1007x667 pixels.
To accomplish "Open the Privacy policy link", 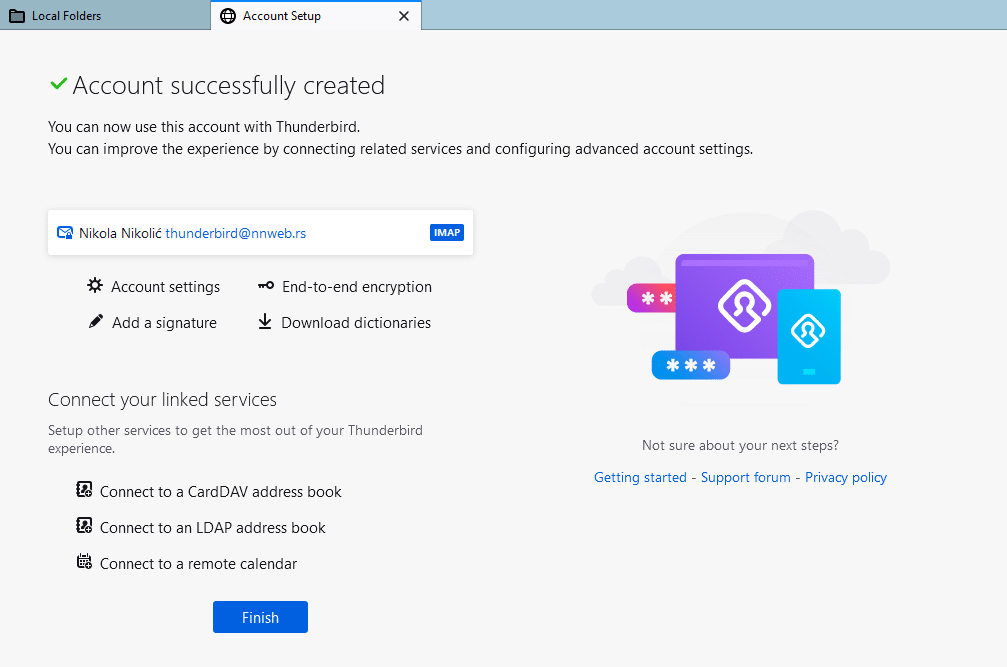I will click(846, 477).
